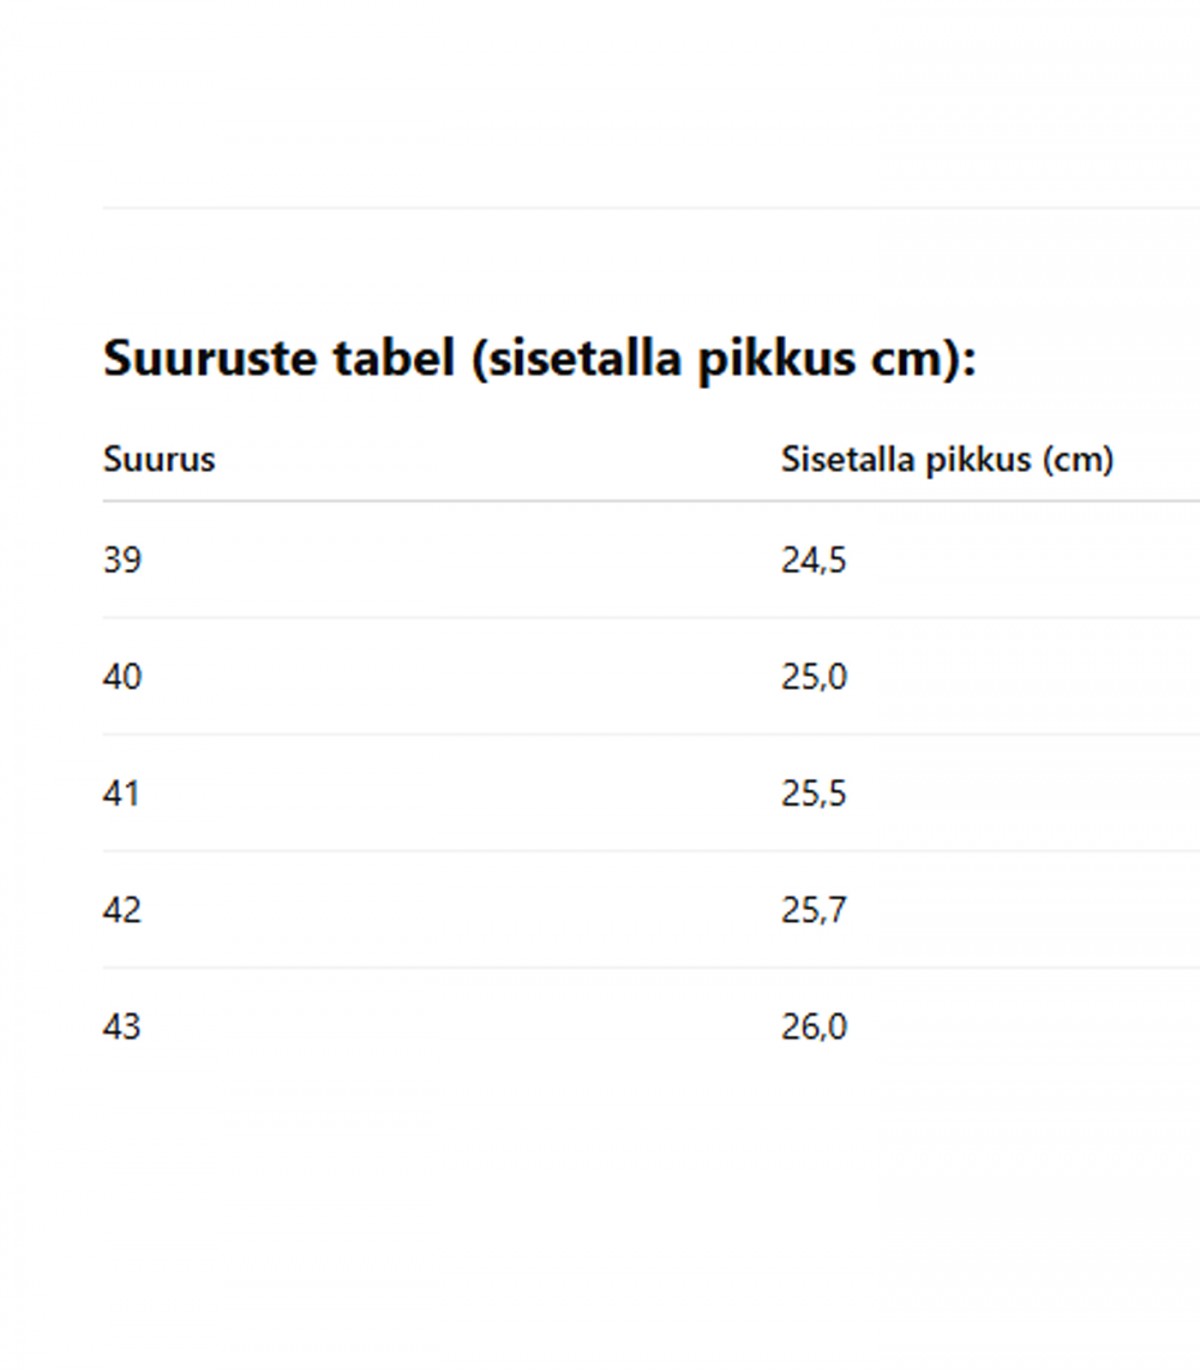Click the Suuruste tabel heading
The width and height of the screenshot is (1200, 1372).
540,358
